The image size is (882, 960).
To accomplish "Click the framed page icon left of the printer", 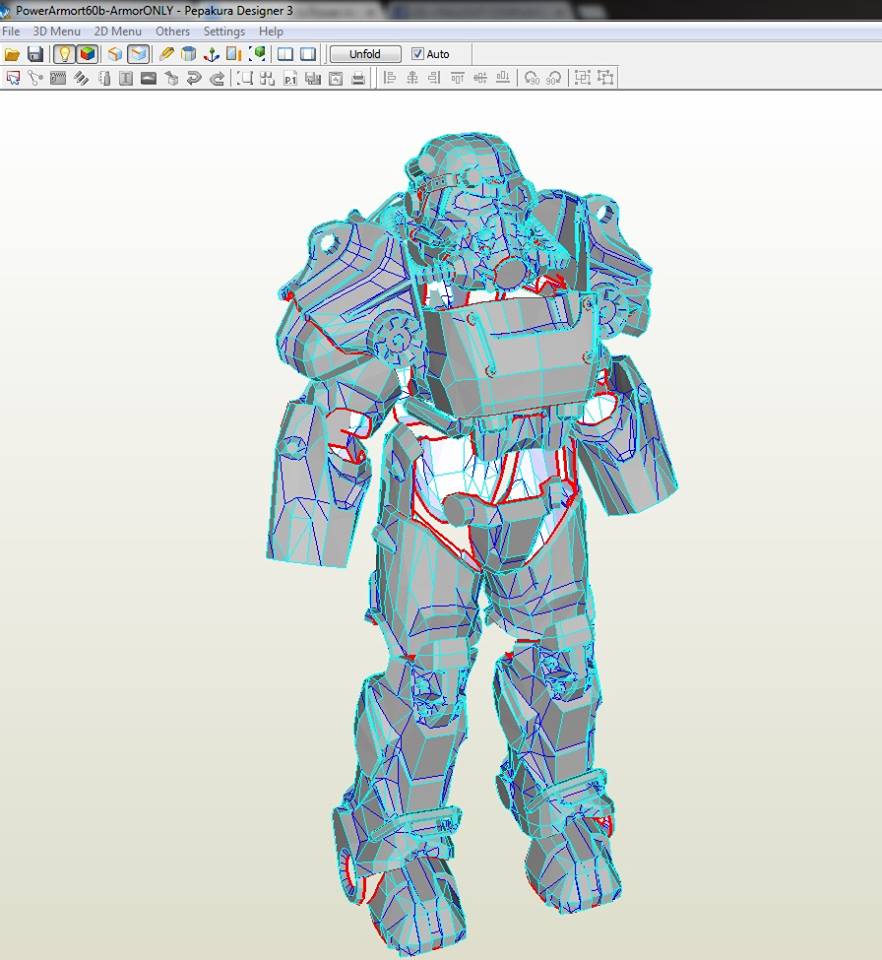I will pos(335,78).
